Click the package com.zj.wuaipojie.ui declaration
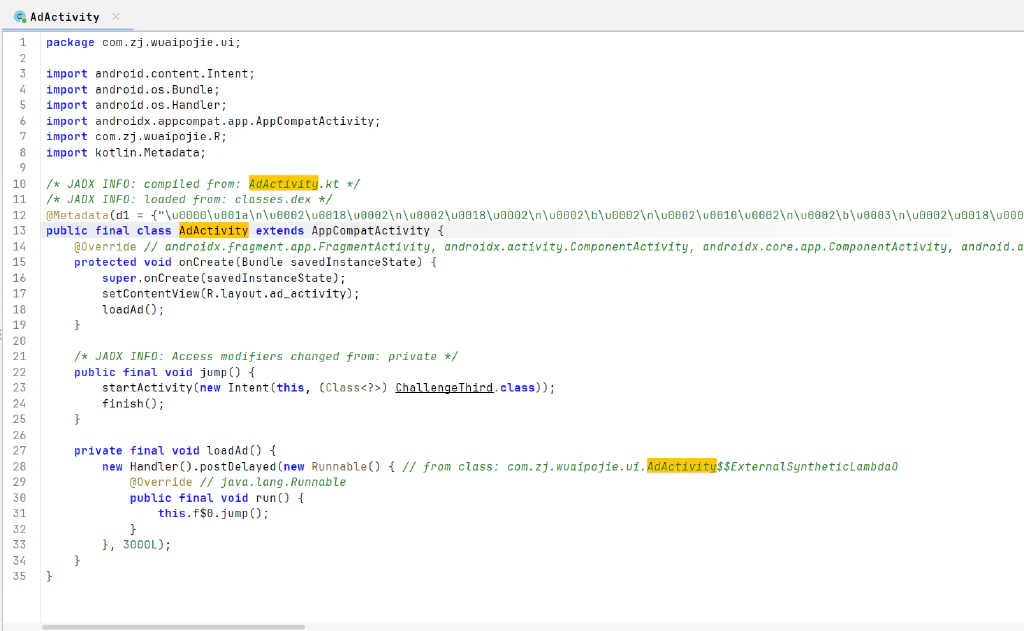Screen dimensions: 1024x631 tap(143, 42)
